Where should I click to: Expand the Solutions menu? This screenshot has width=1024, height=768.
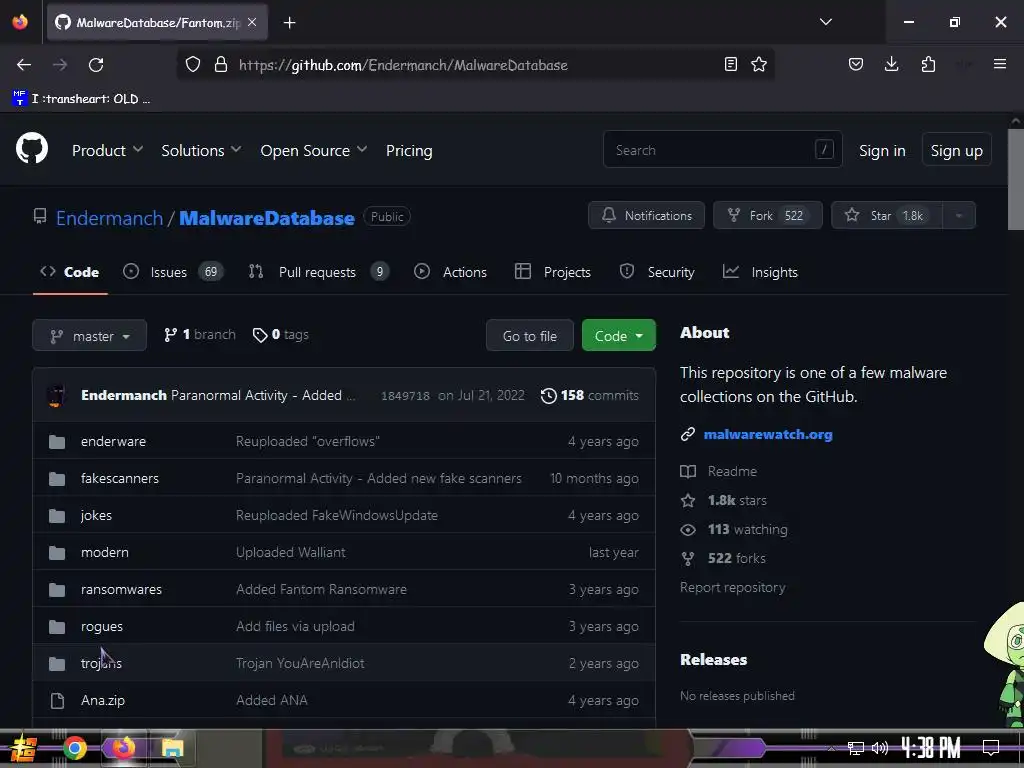tap(201, 150)
